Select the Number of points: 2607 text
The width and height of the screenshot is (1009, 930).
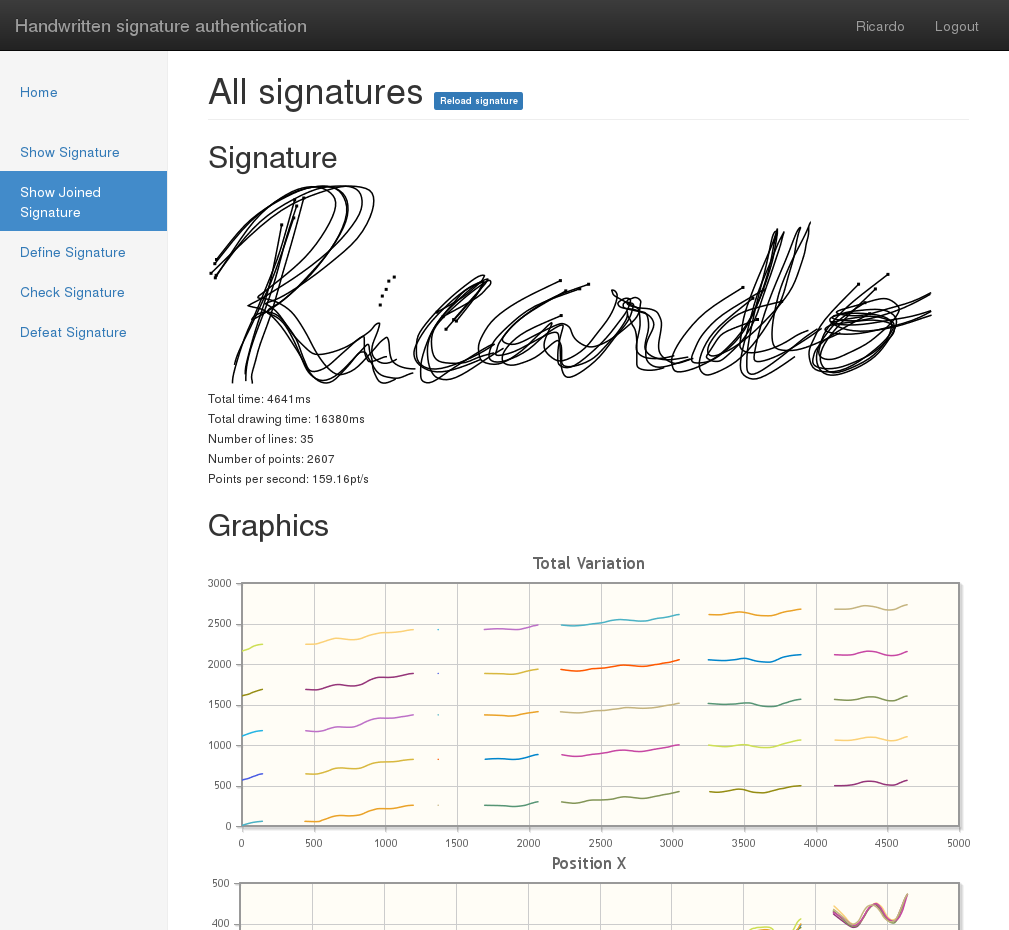271,459
